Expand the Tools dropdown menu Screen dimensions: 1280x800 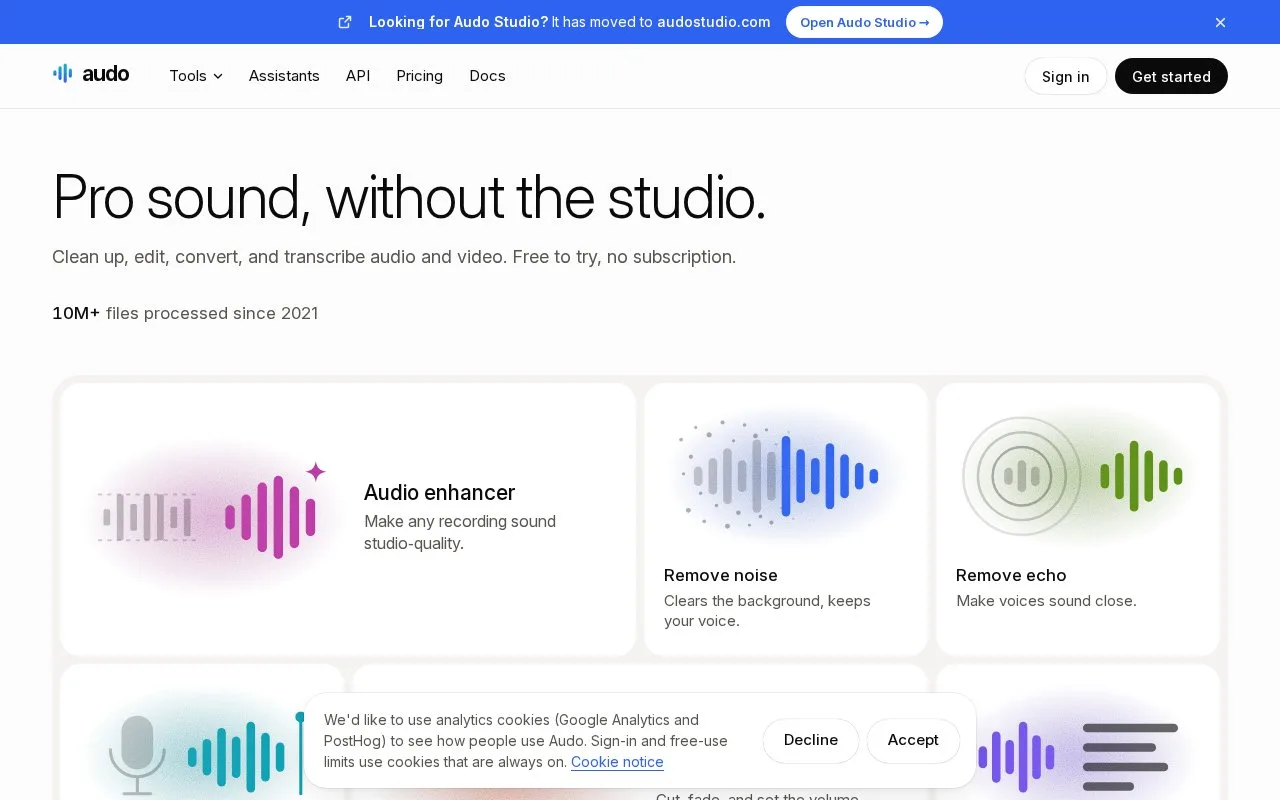click(x=196, y=76)
